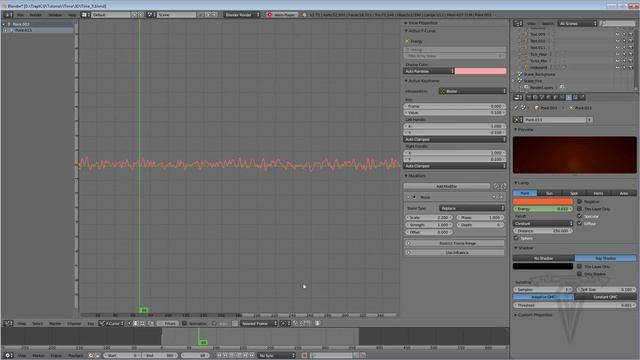Viewport: 640px width, 360px height.
Task: Toggle the lamp Negative checkbox
Action: (579, 201)
